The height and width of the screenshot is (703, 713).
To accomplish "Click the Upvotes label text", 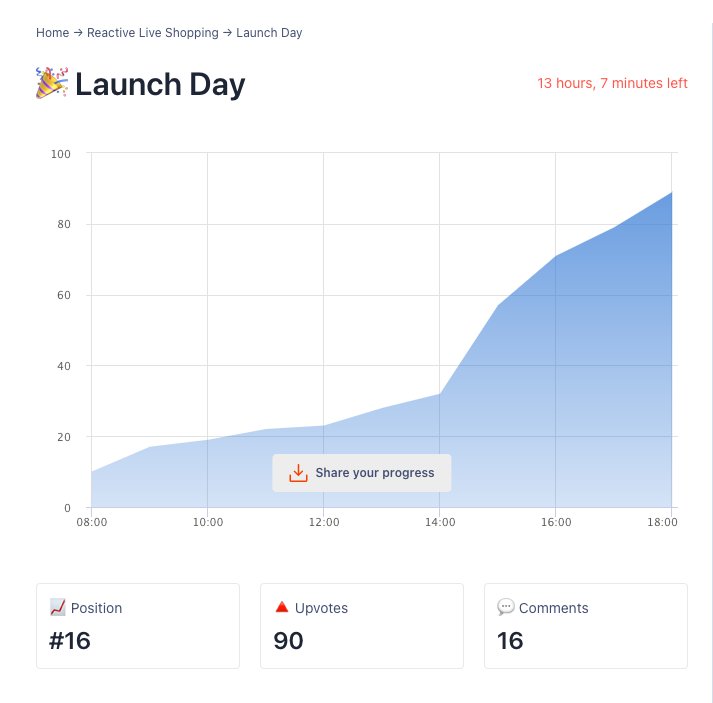I will [x=321, y=608].
